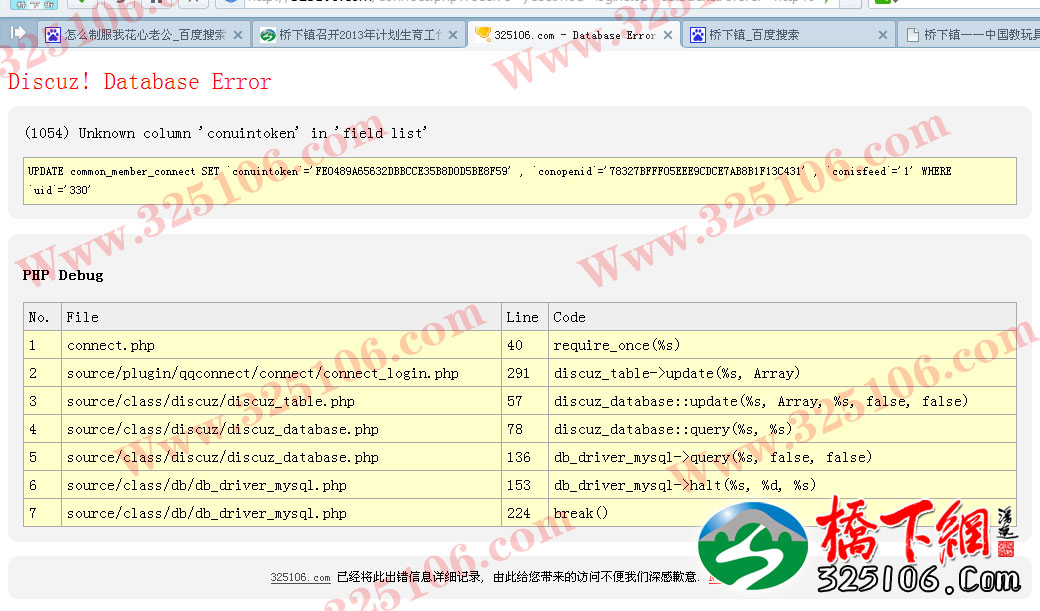1040x611 pixels.
Task: Click the Line column header
Action: [x=523, y=317]
